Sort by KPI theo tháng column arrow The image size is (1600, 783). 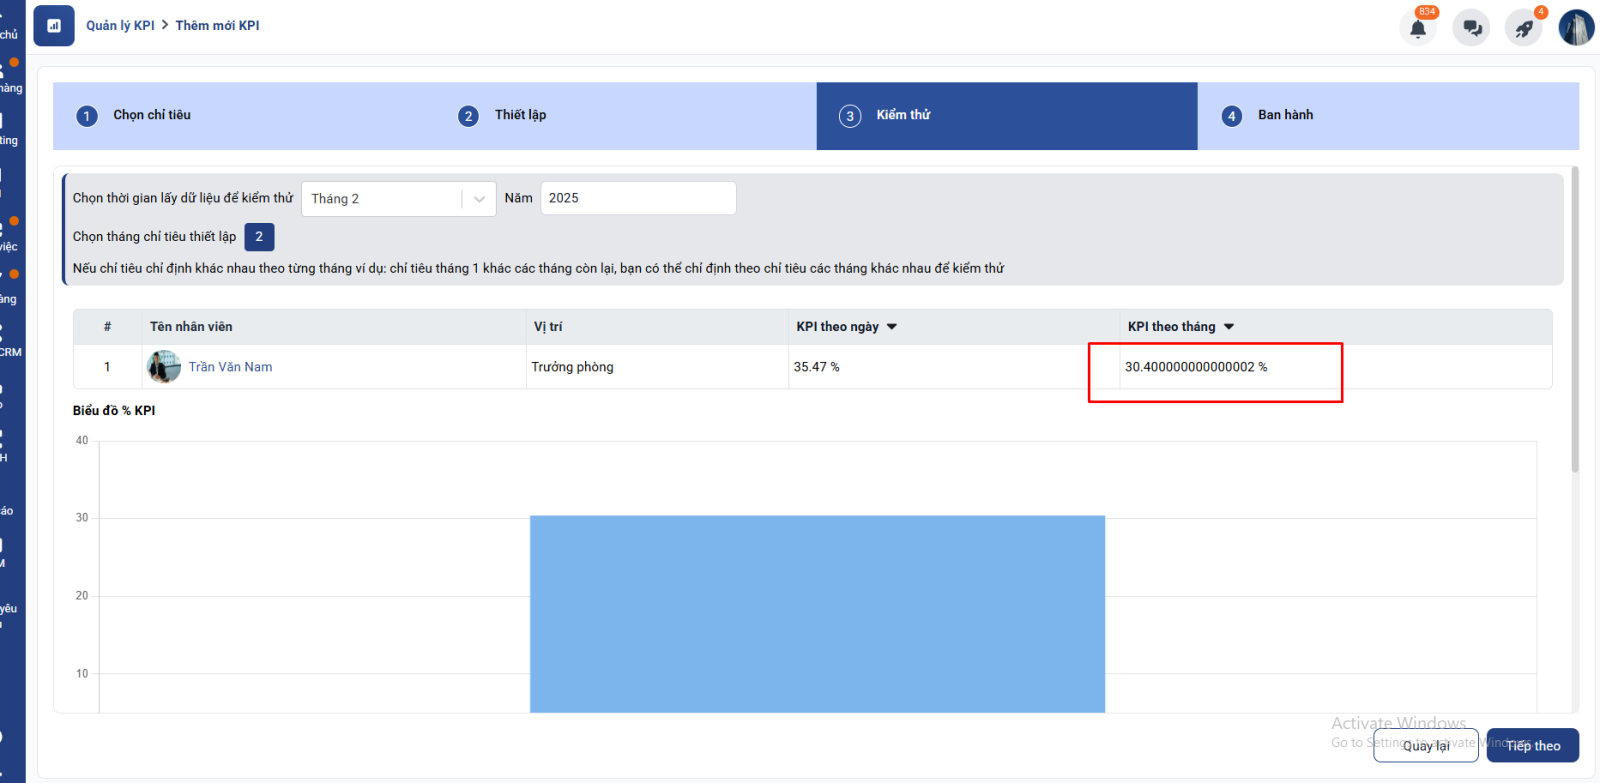1229,327
